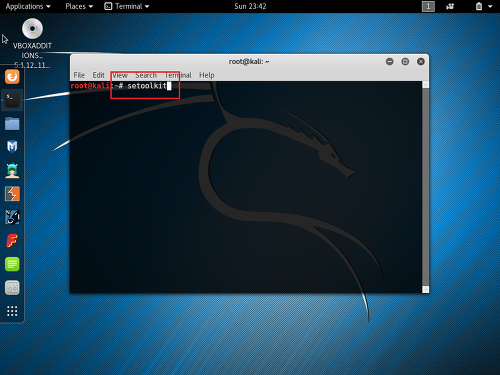Open the Help menu in terminal
The height and width of the screenshot is (375, 500).
pos(207,75)
